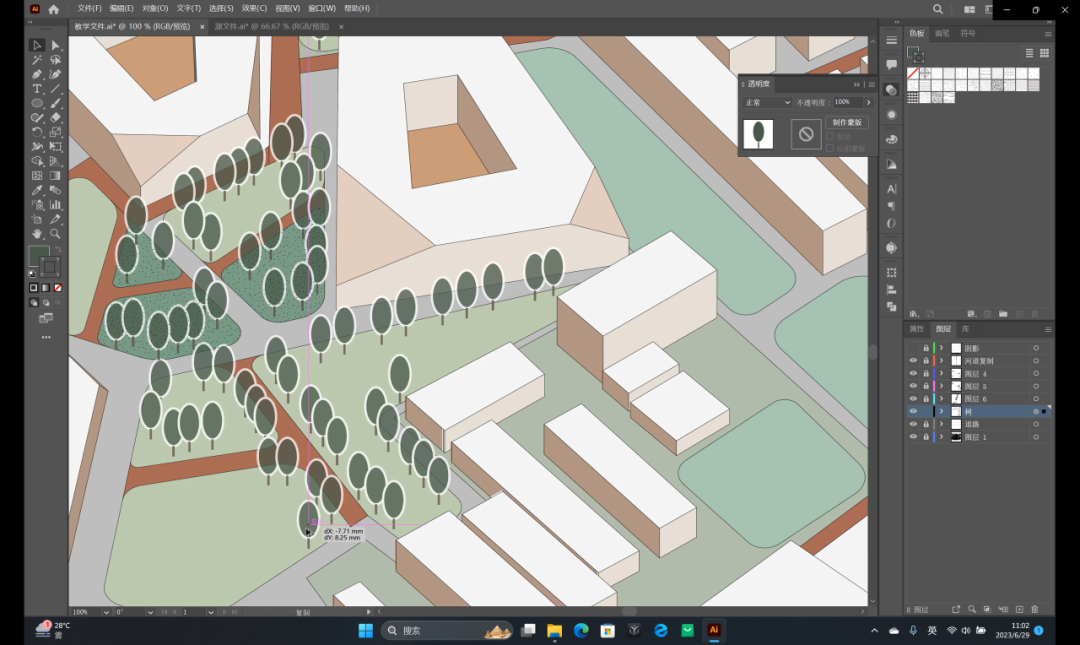Click the opacity 100% input field
1080x645 pixels.
[x=847, y=102]
